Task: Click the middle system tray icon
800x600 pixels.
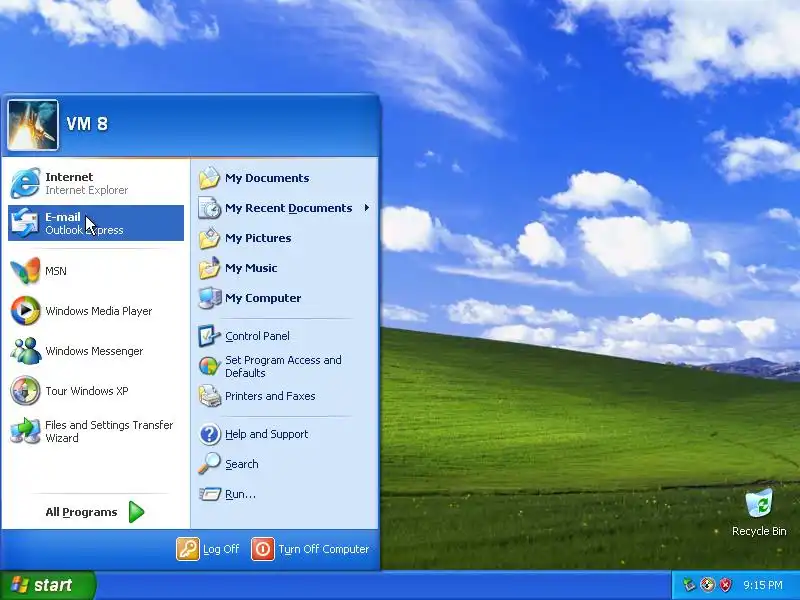Action: (x=707, y=585)
